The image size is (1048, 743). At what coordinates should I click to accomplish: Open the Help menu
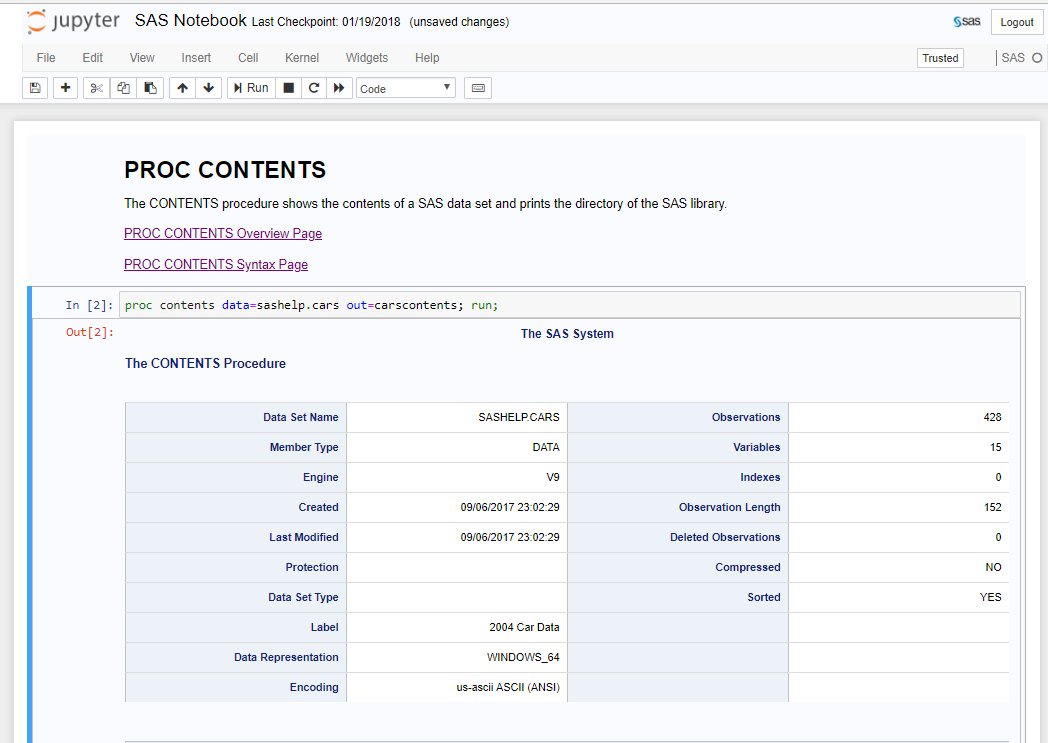pos(427,58)
